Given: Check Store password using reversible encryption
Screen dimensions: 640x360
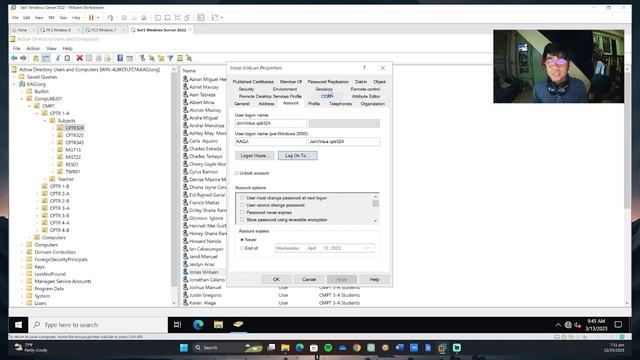Looking at the screenshot, I should (242, 220).
